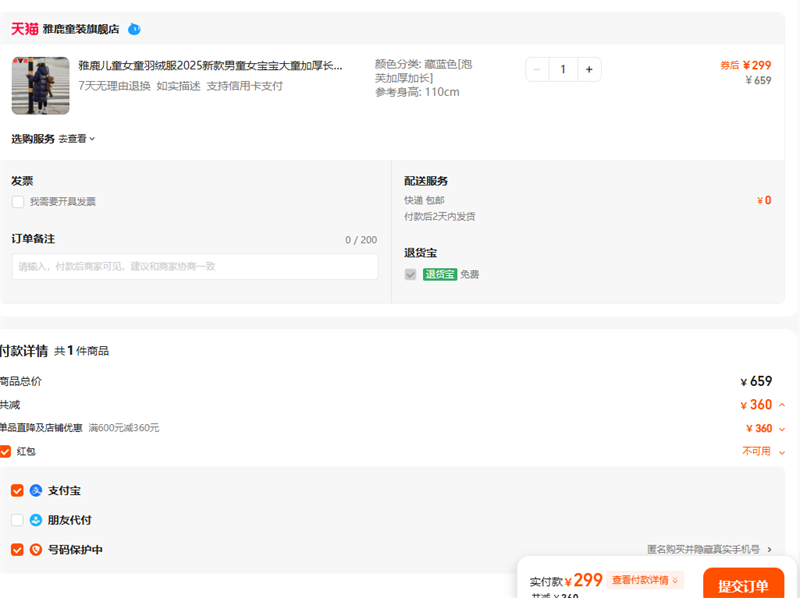Click the 订单备注 note input field
This screenshot has height=598, width=800.
[195, 267]
